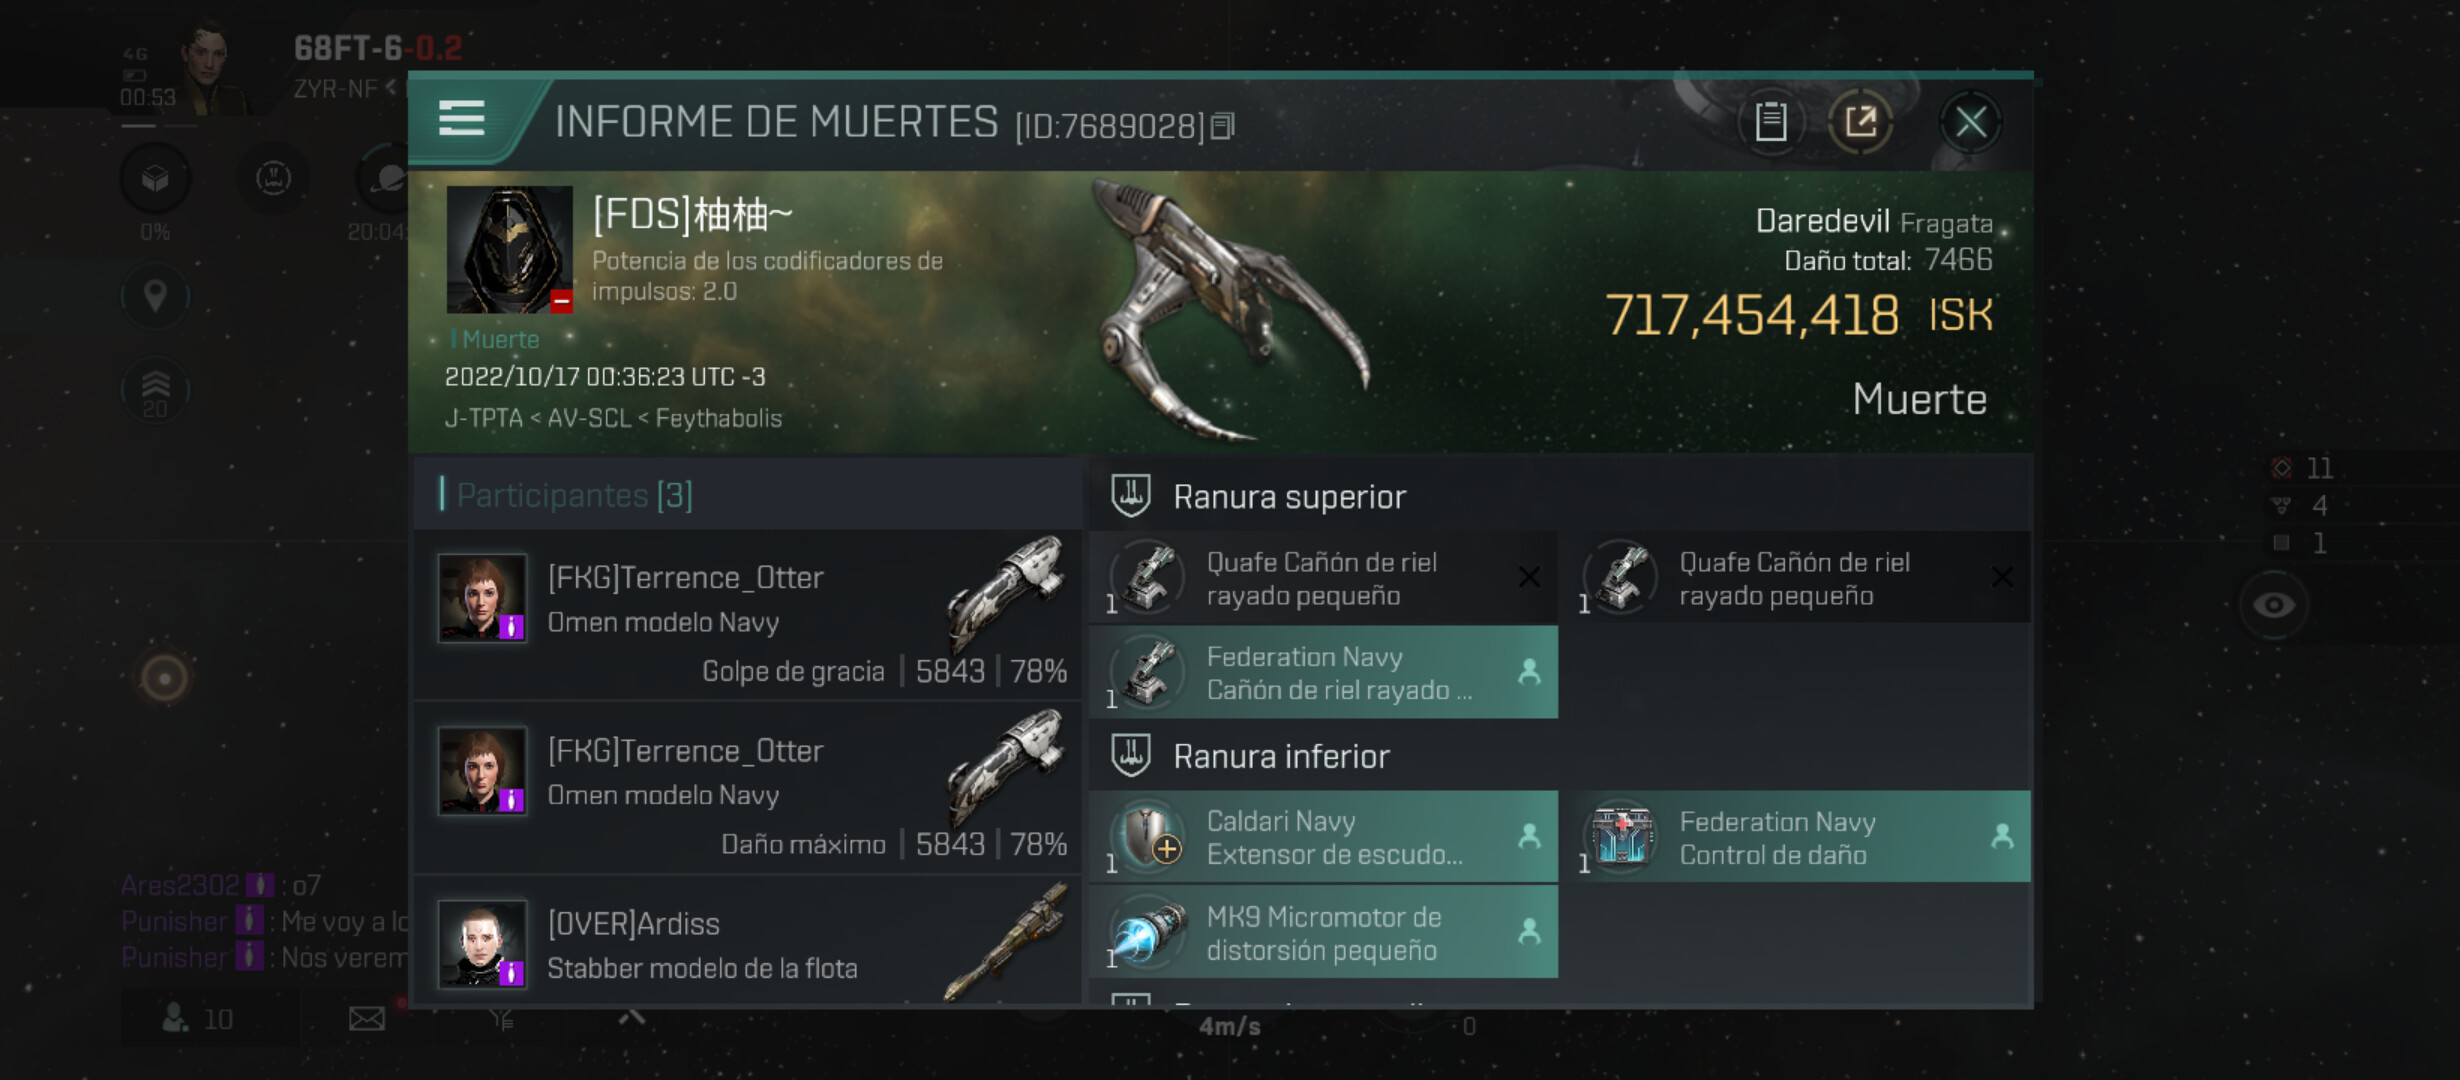Share the kill report externally

pos(1860,122)
